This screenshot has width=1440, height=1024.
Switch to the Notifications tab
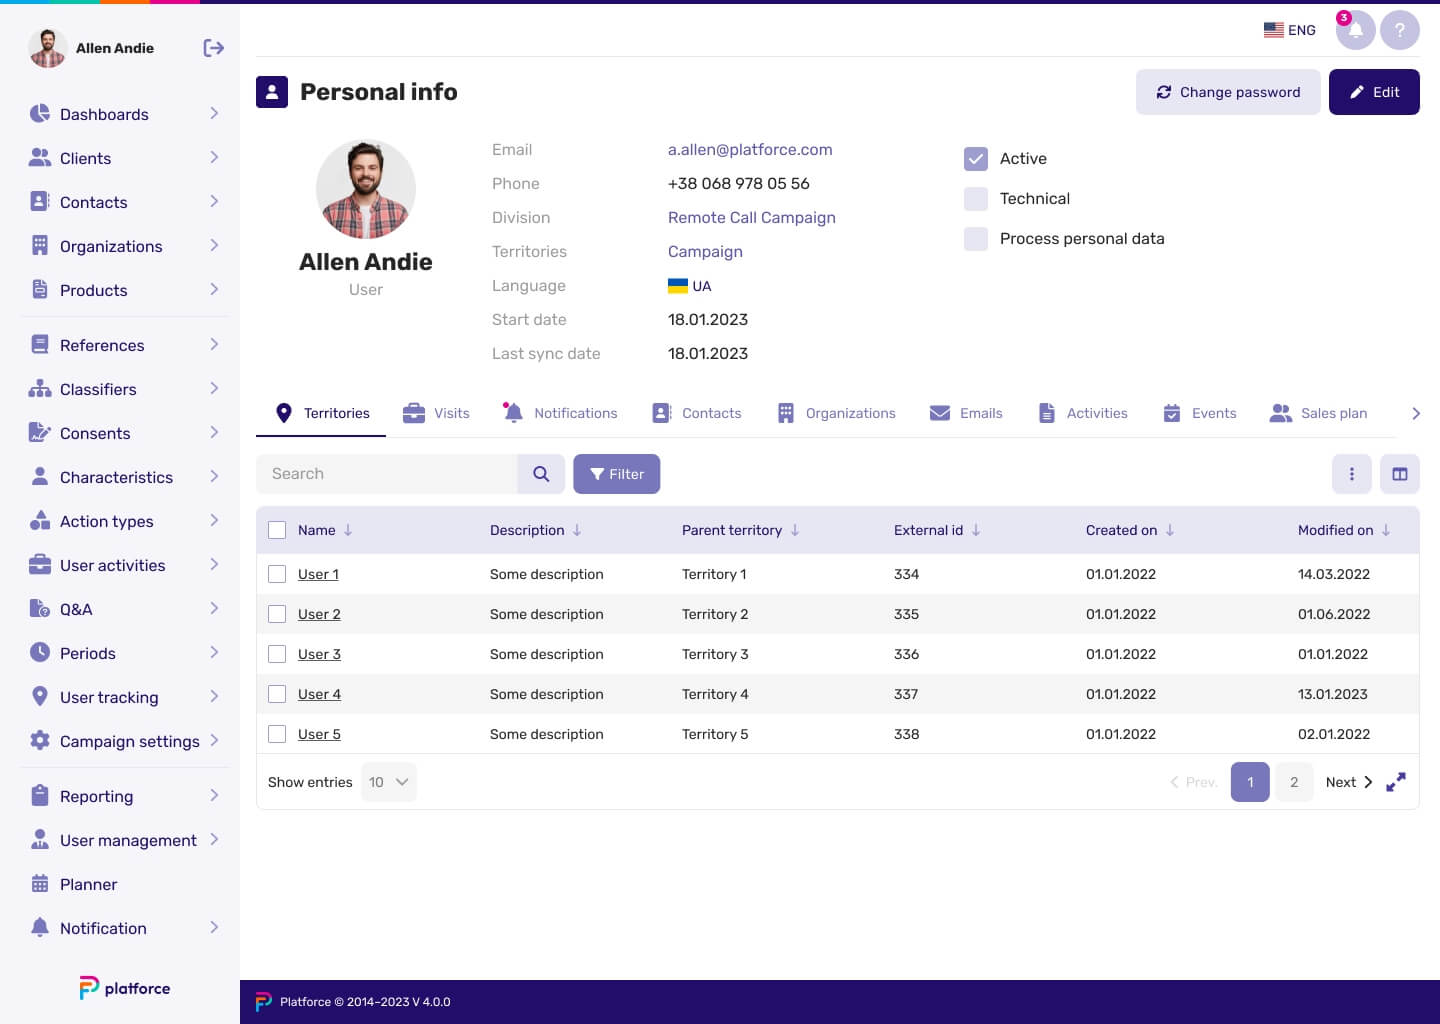point(560,413)
